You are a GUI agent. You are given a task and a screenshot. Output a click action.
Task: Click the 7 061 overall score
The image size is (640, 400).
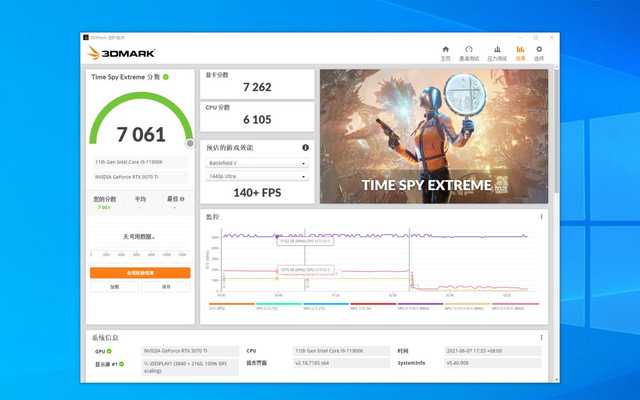click(141, 134)
